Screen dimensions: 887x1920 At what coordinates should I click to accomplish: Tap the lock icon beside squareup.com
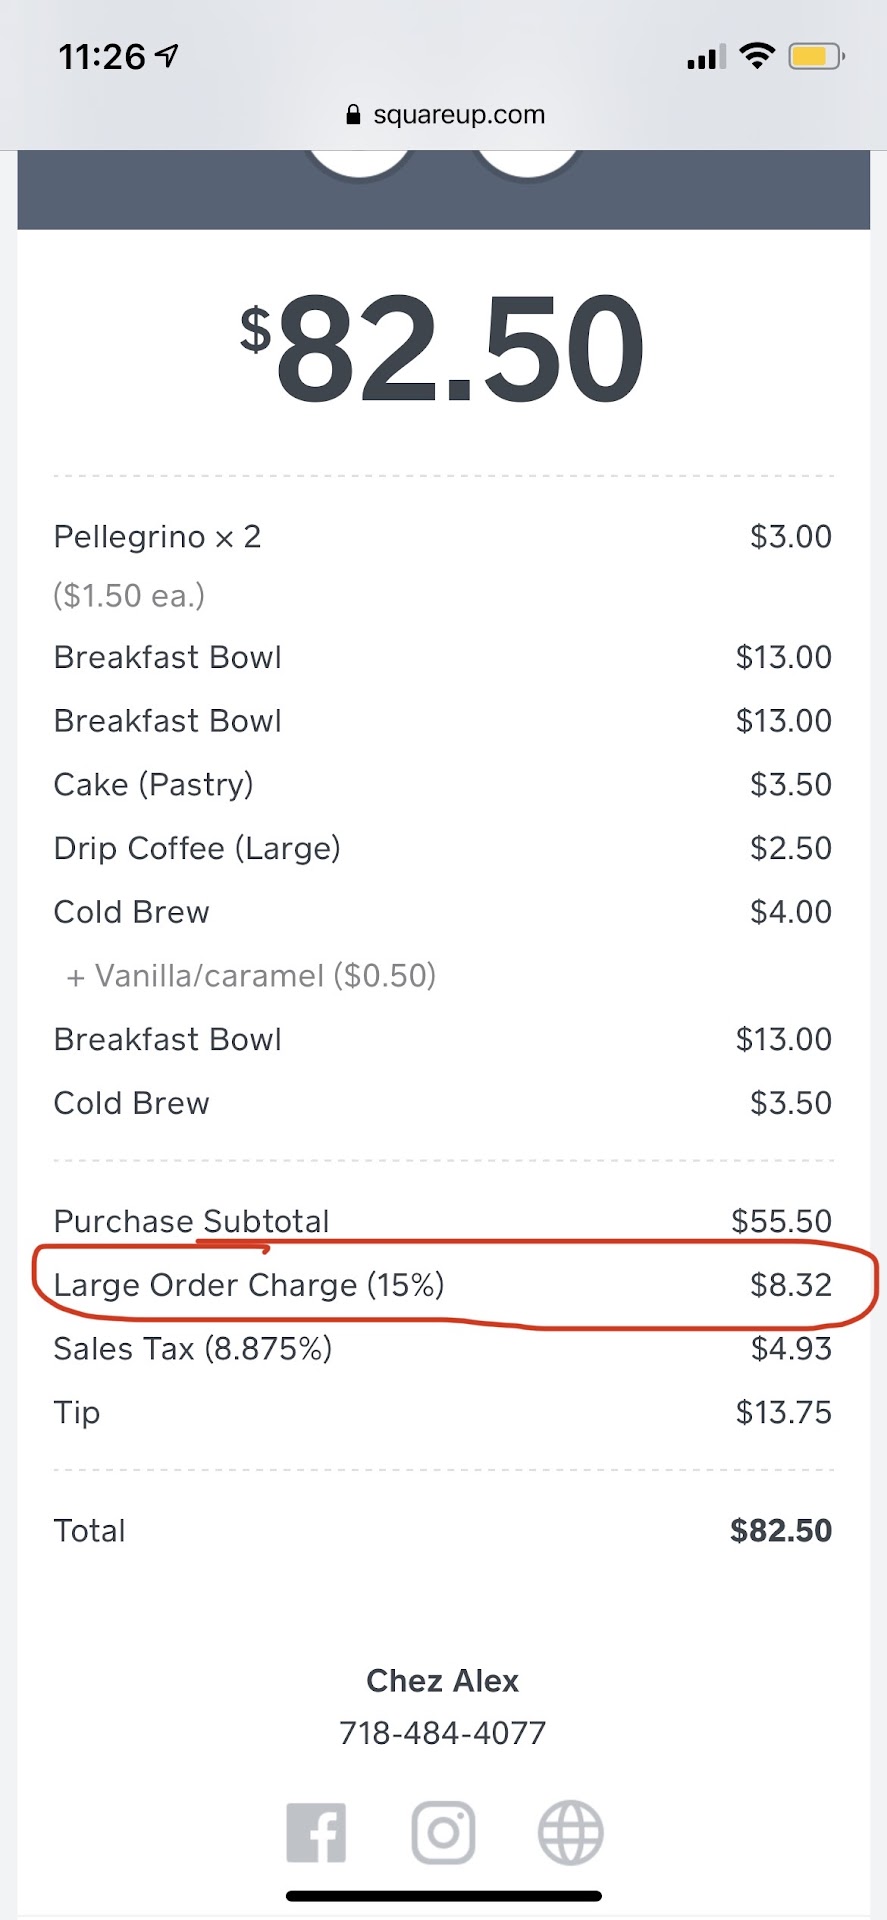click(x=352, y=115)
